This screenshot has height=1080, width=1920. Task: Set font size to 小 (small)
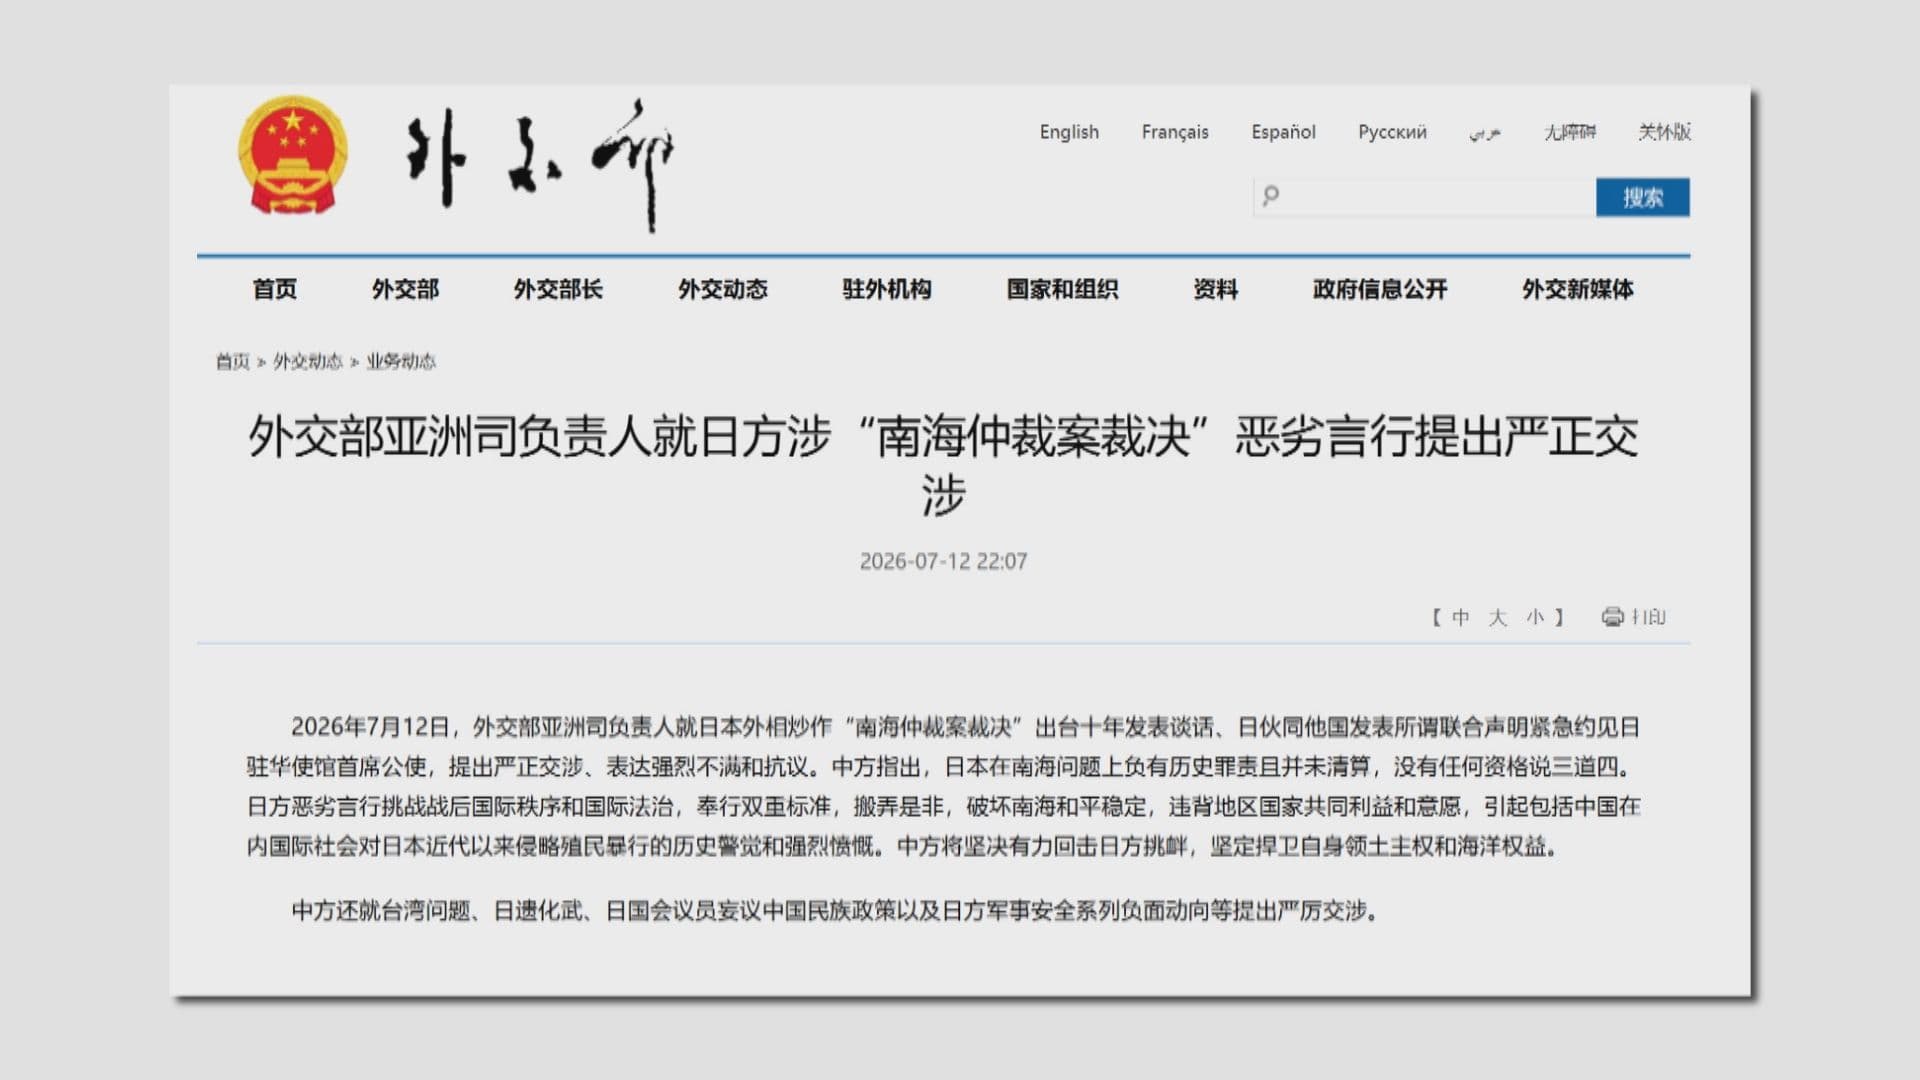click(x=1535, y=617)
